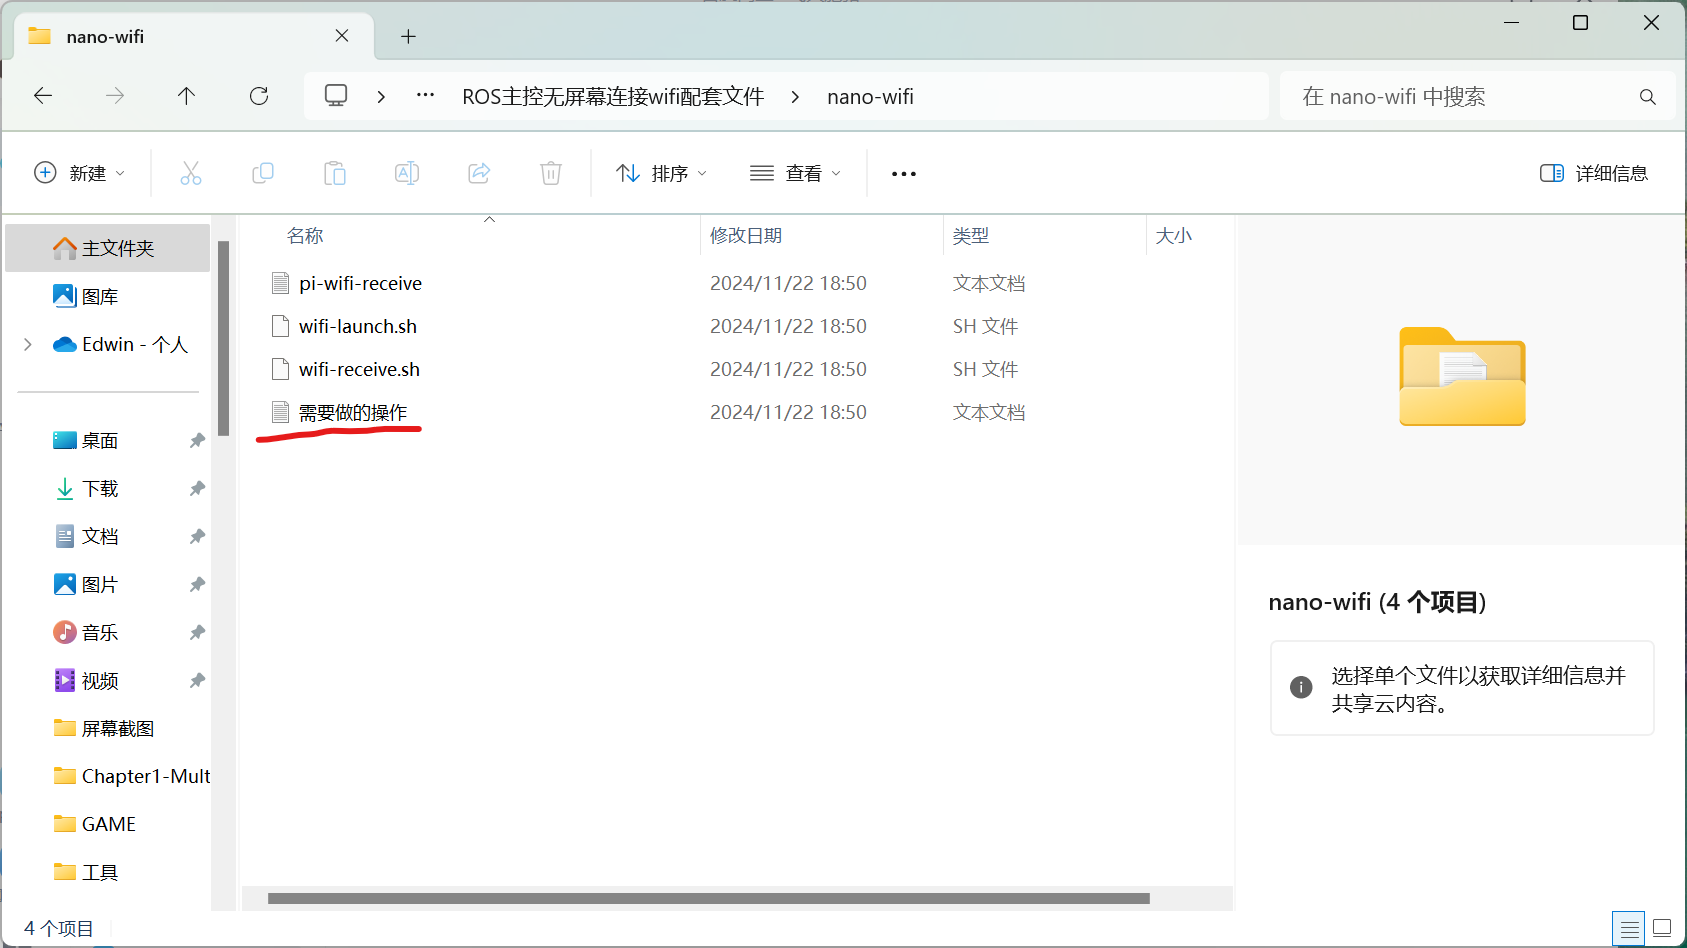Click the Share icon in toolbar
The height and width of the screenshot is (948, 1687).
pyautogui.click(x=479, y=173)
